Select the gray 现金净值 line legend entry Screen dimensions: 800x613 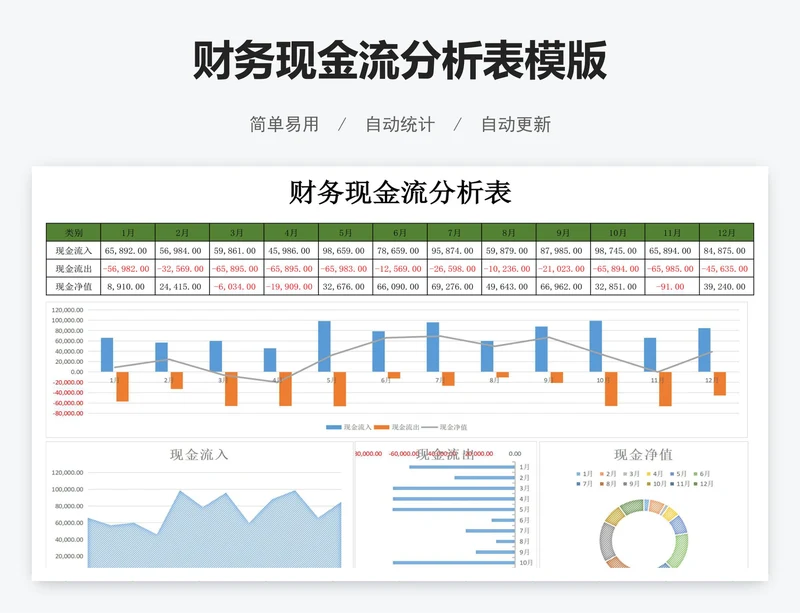[444, 427]
